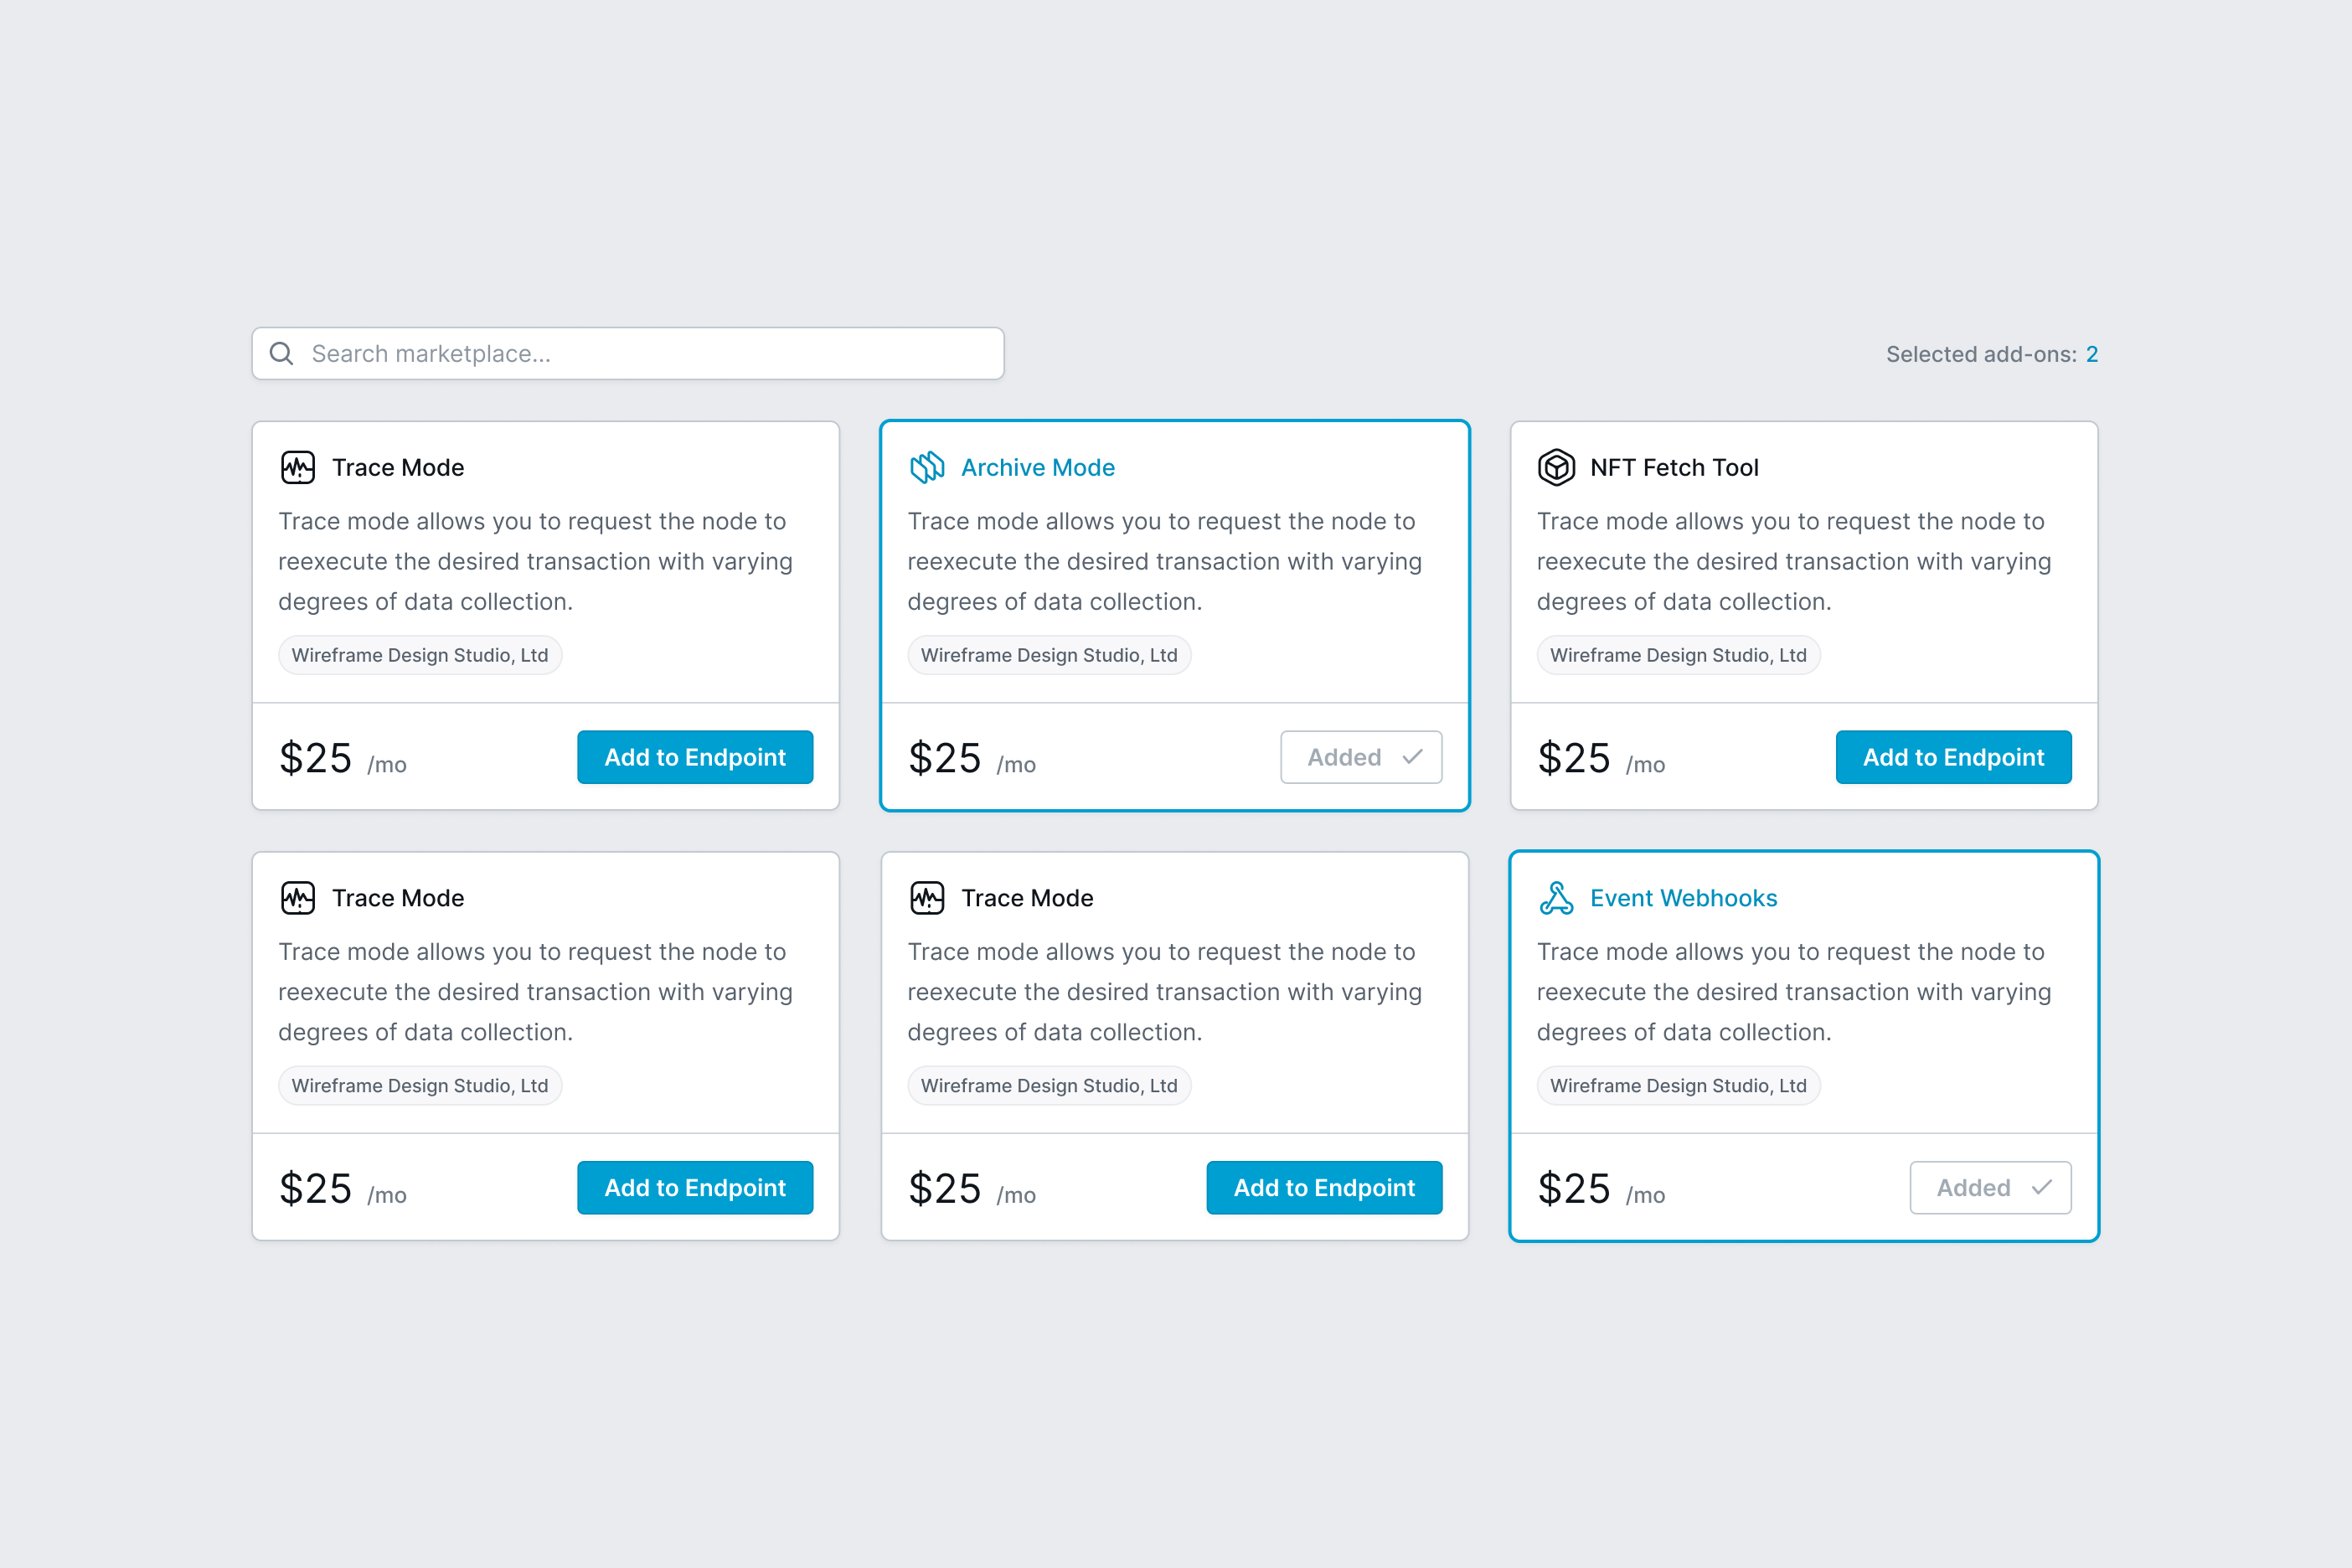
Task: Click Event Webhooks' Wireframe Design Studio tag
Action: coord(1678,1086)
